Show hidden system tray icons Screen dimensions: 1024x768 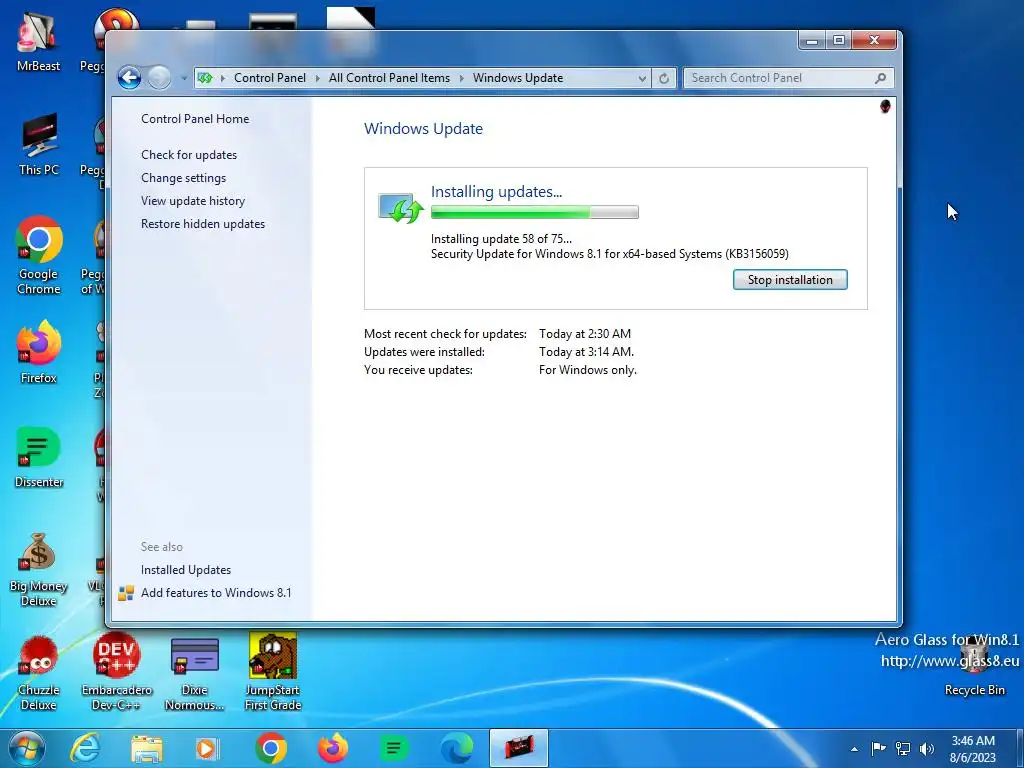tap(854, 749)
